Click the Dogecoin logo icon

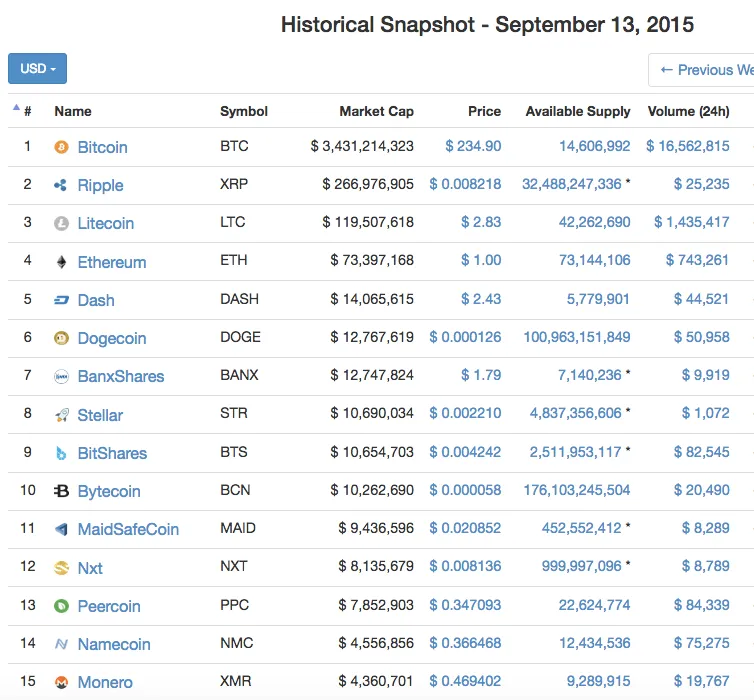(61, 338)
